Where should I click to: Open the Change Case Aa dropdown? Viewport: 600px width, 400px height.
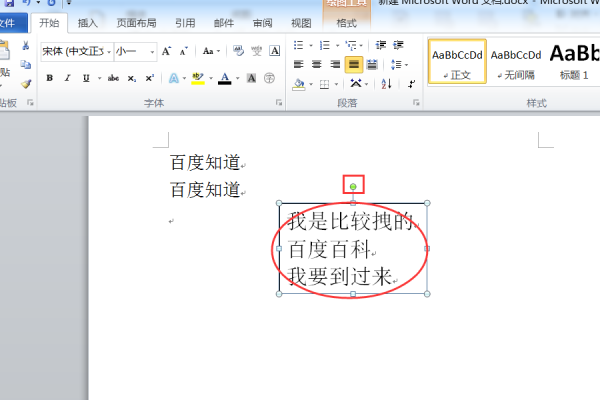coord(212,51)
